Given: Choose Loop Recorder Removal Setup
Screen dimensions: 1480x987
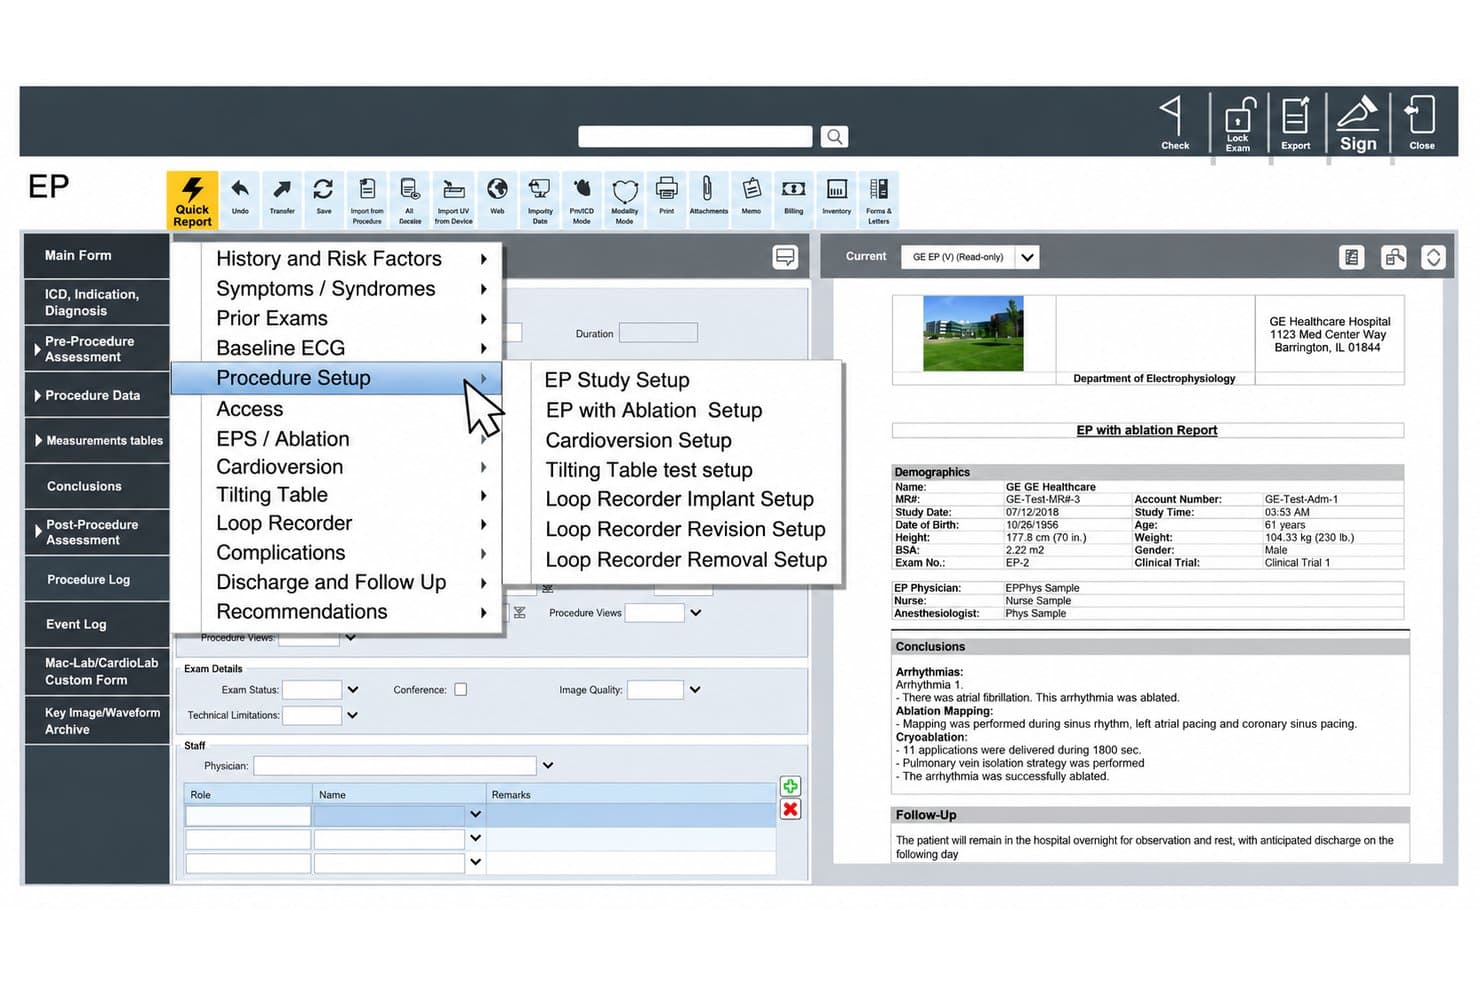Looking at the screenshot, I should pyautogui.click(x=686, y=560).
